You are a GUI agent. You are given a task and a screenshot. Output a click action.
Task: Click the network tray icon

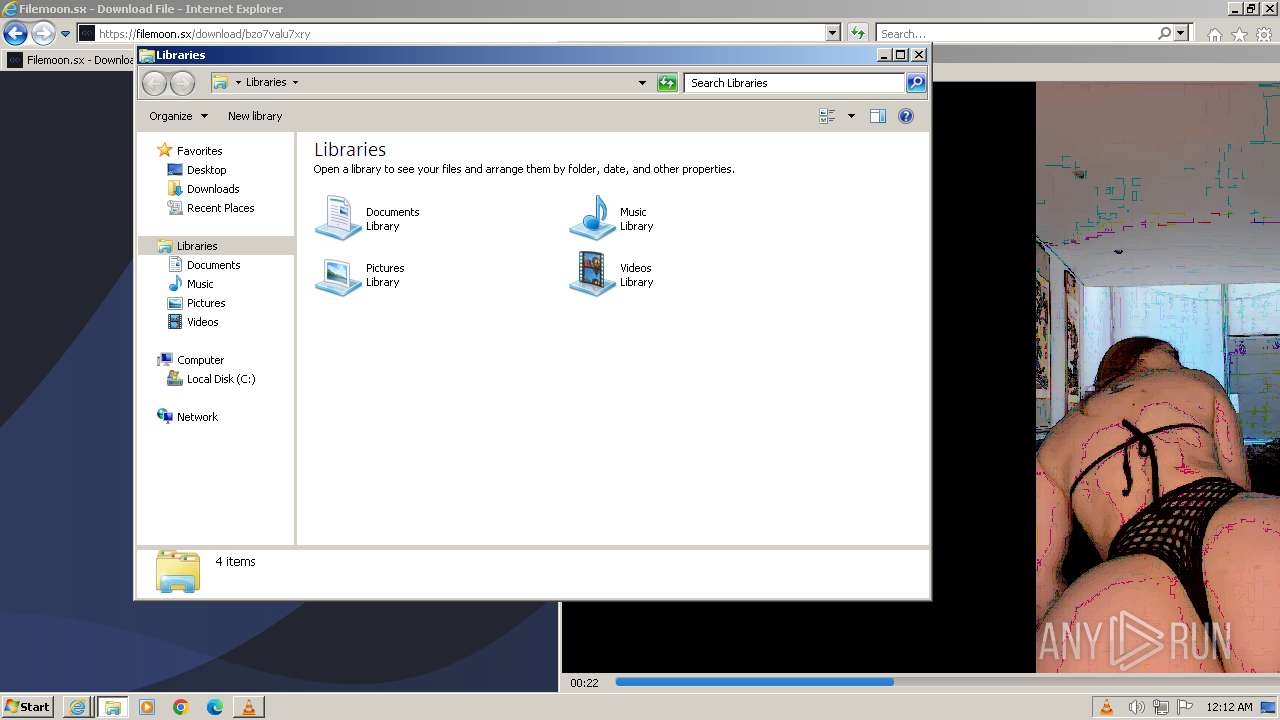coord(1162,707)
